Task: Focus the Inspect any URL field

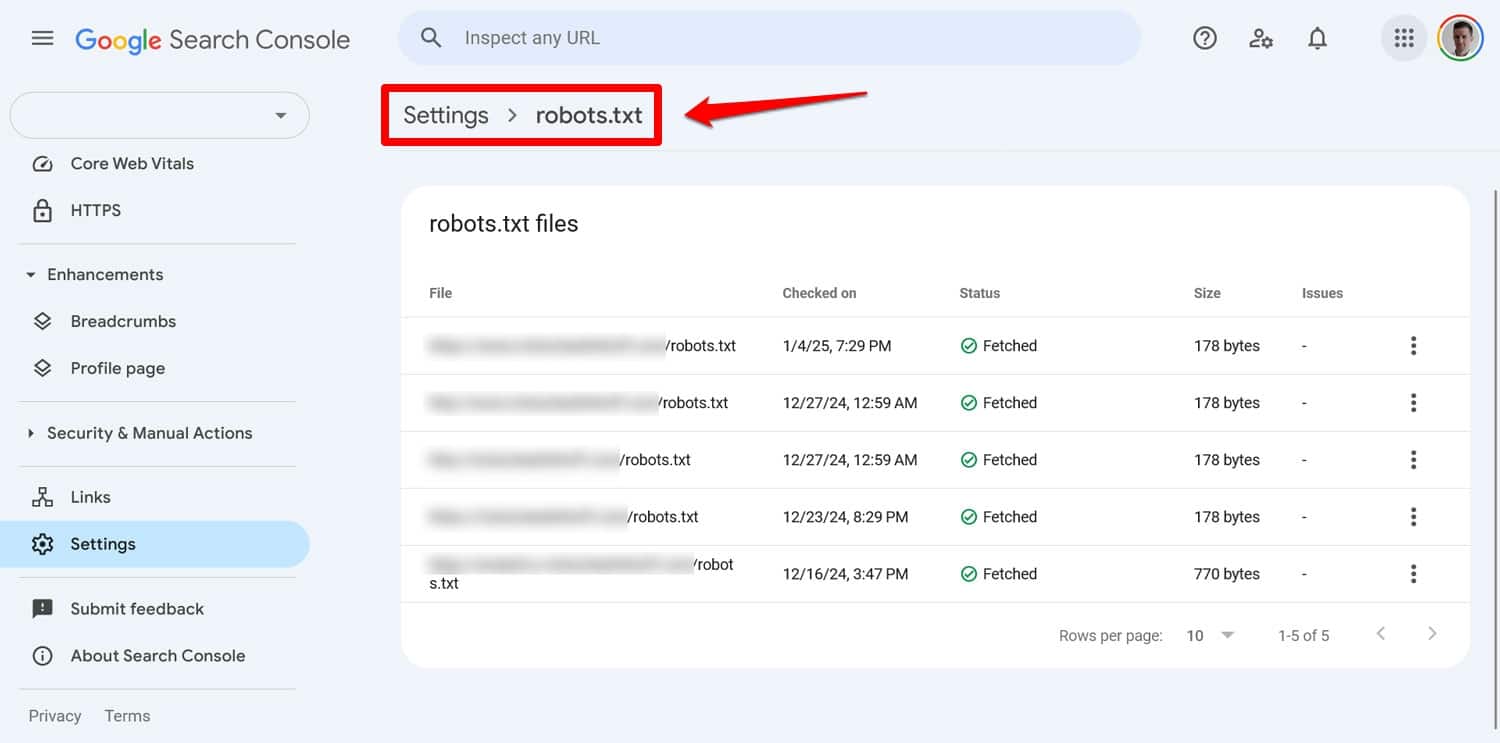Action: tap(770, 38)
